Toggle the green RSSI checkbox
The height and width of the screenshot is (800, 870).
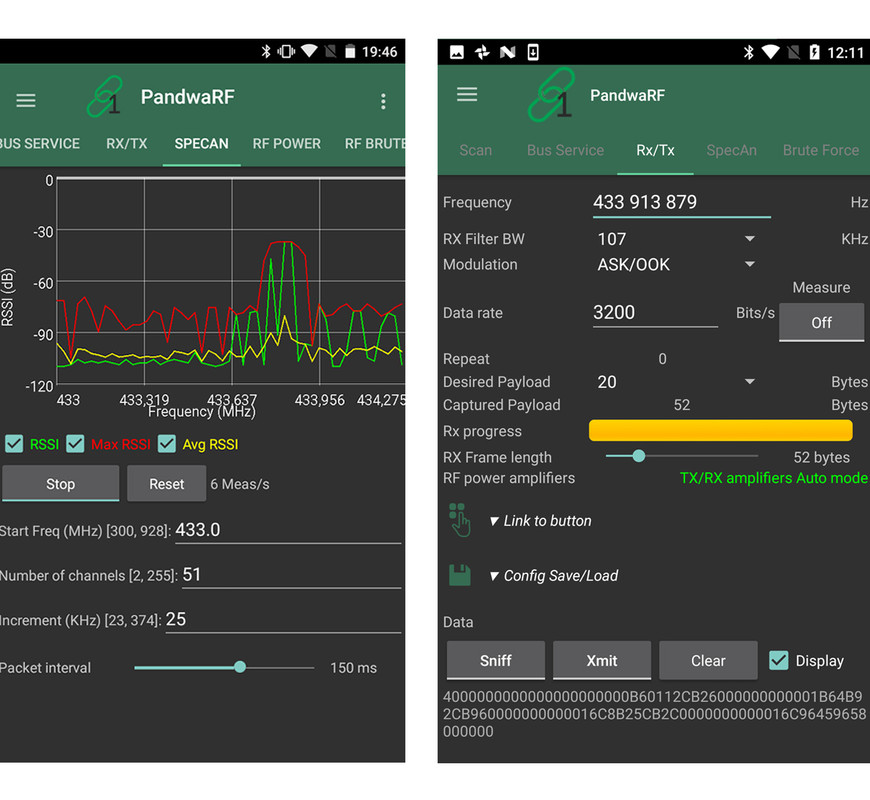pyautogui.click(x=14, y=444)
